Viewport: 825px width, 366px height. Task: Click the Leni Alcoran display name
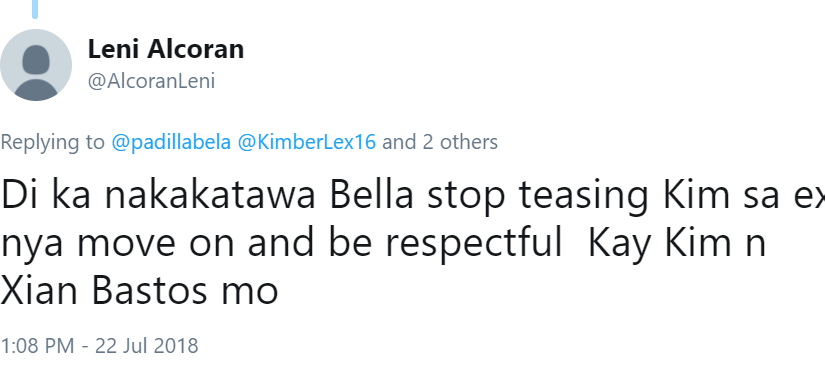(166, 49)
